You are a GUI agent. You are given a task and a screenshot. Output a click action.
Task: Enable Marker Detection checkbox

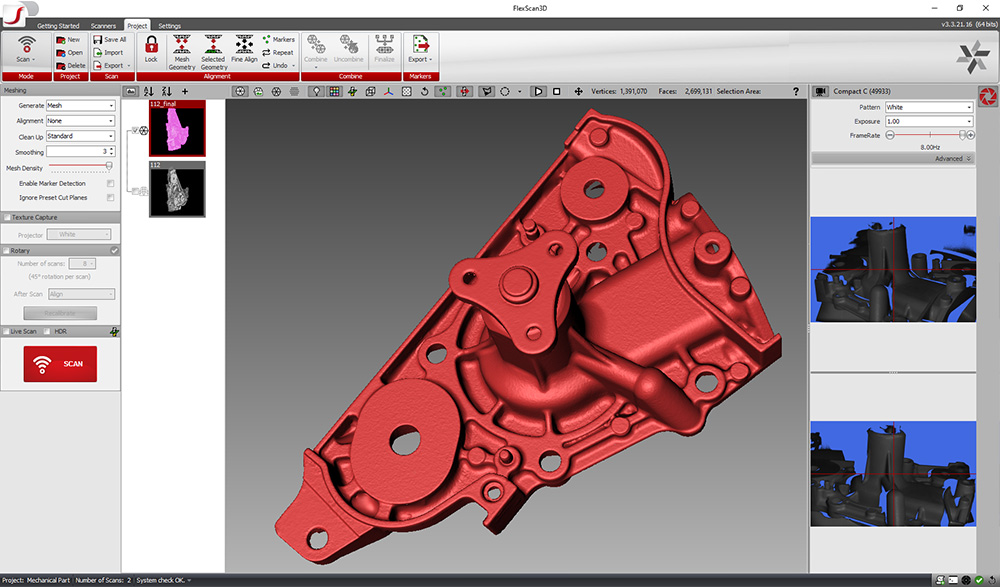(110, 184)
